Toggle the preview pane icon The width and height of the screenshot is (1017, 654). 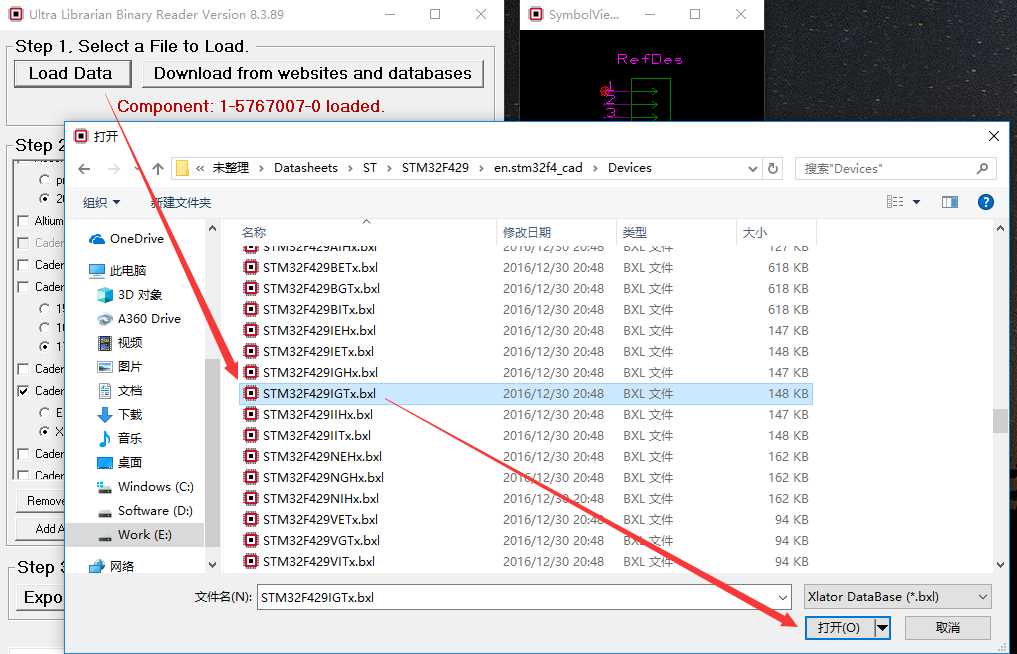(950, 202)
